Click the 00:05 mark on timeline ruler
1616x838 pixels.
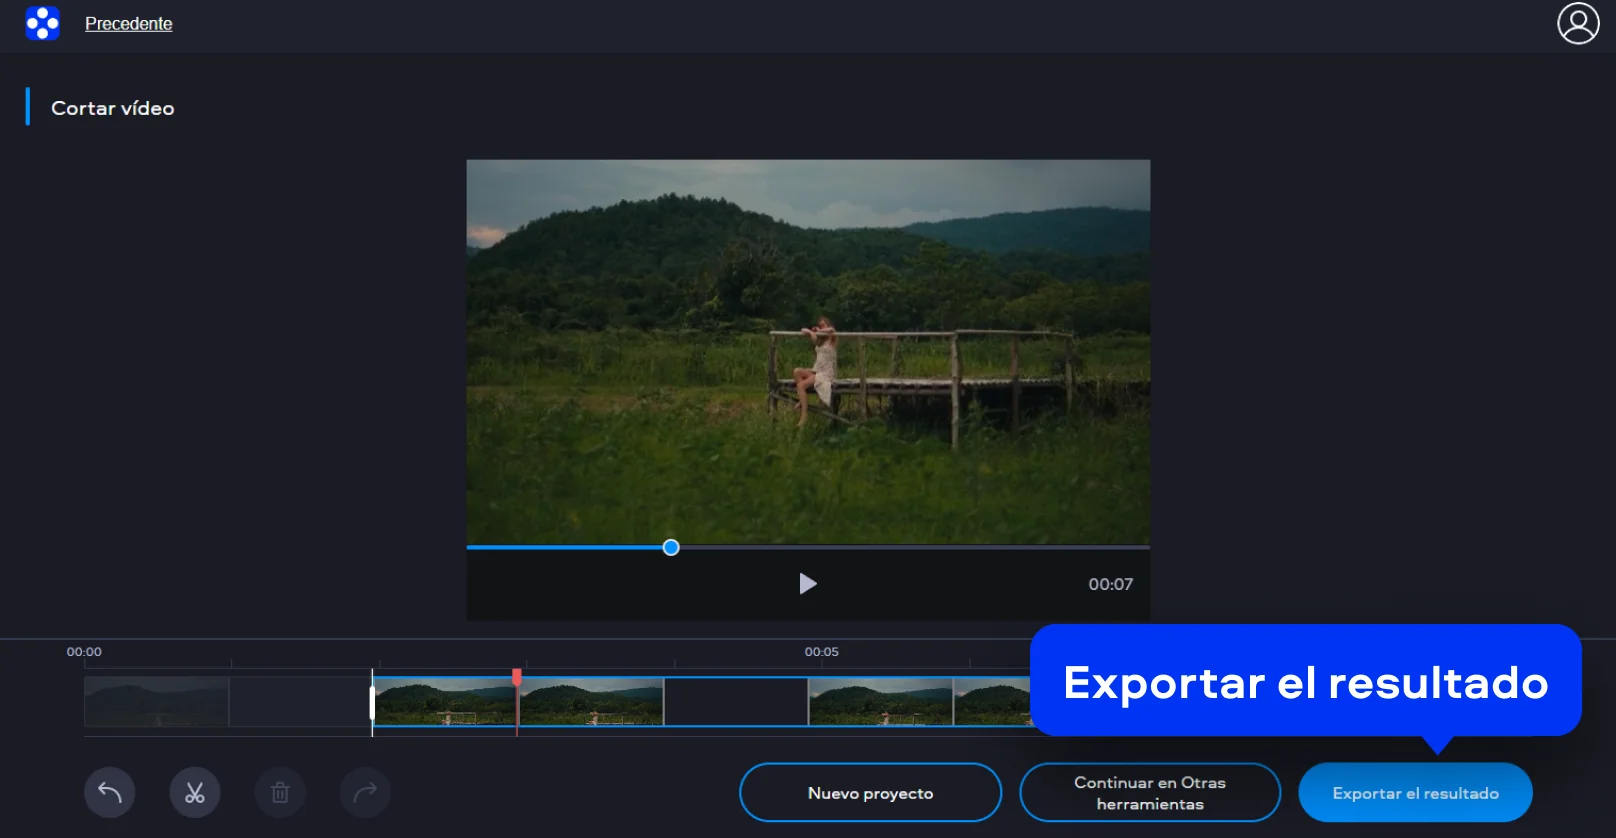(821, 652)
